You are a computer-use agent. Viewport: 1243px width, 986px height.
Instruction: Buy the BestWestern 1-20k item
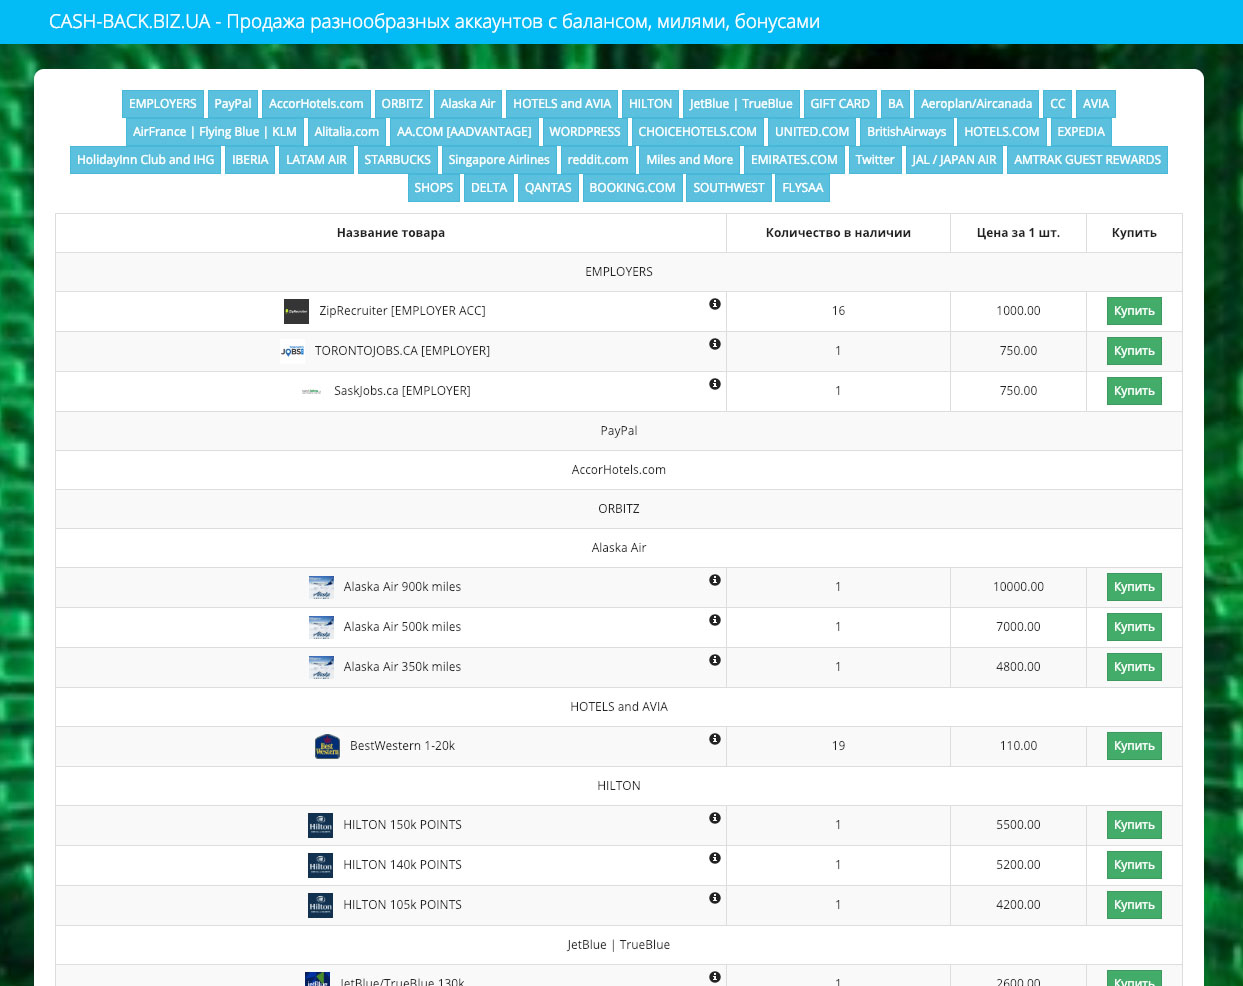click(x=1134, y=746)
